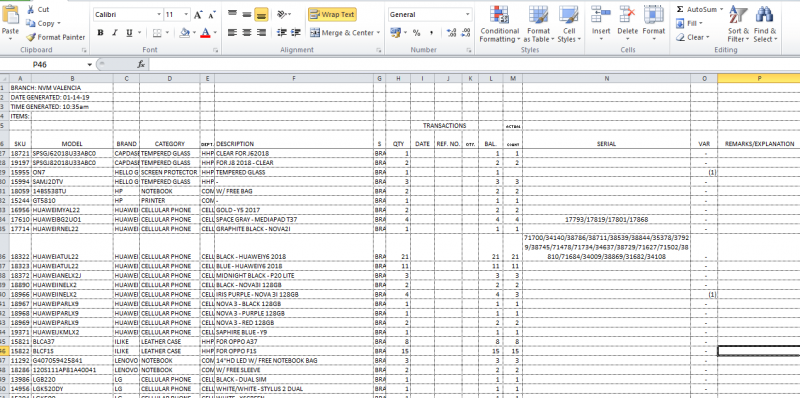The image size is (800, 398).
Task: Select the SERIAL header cell
Action: tap(607, 139)
